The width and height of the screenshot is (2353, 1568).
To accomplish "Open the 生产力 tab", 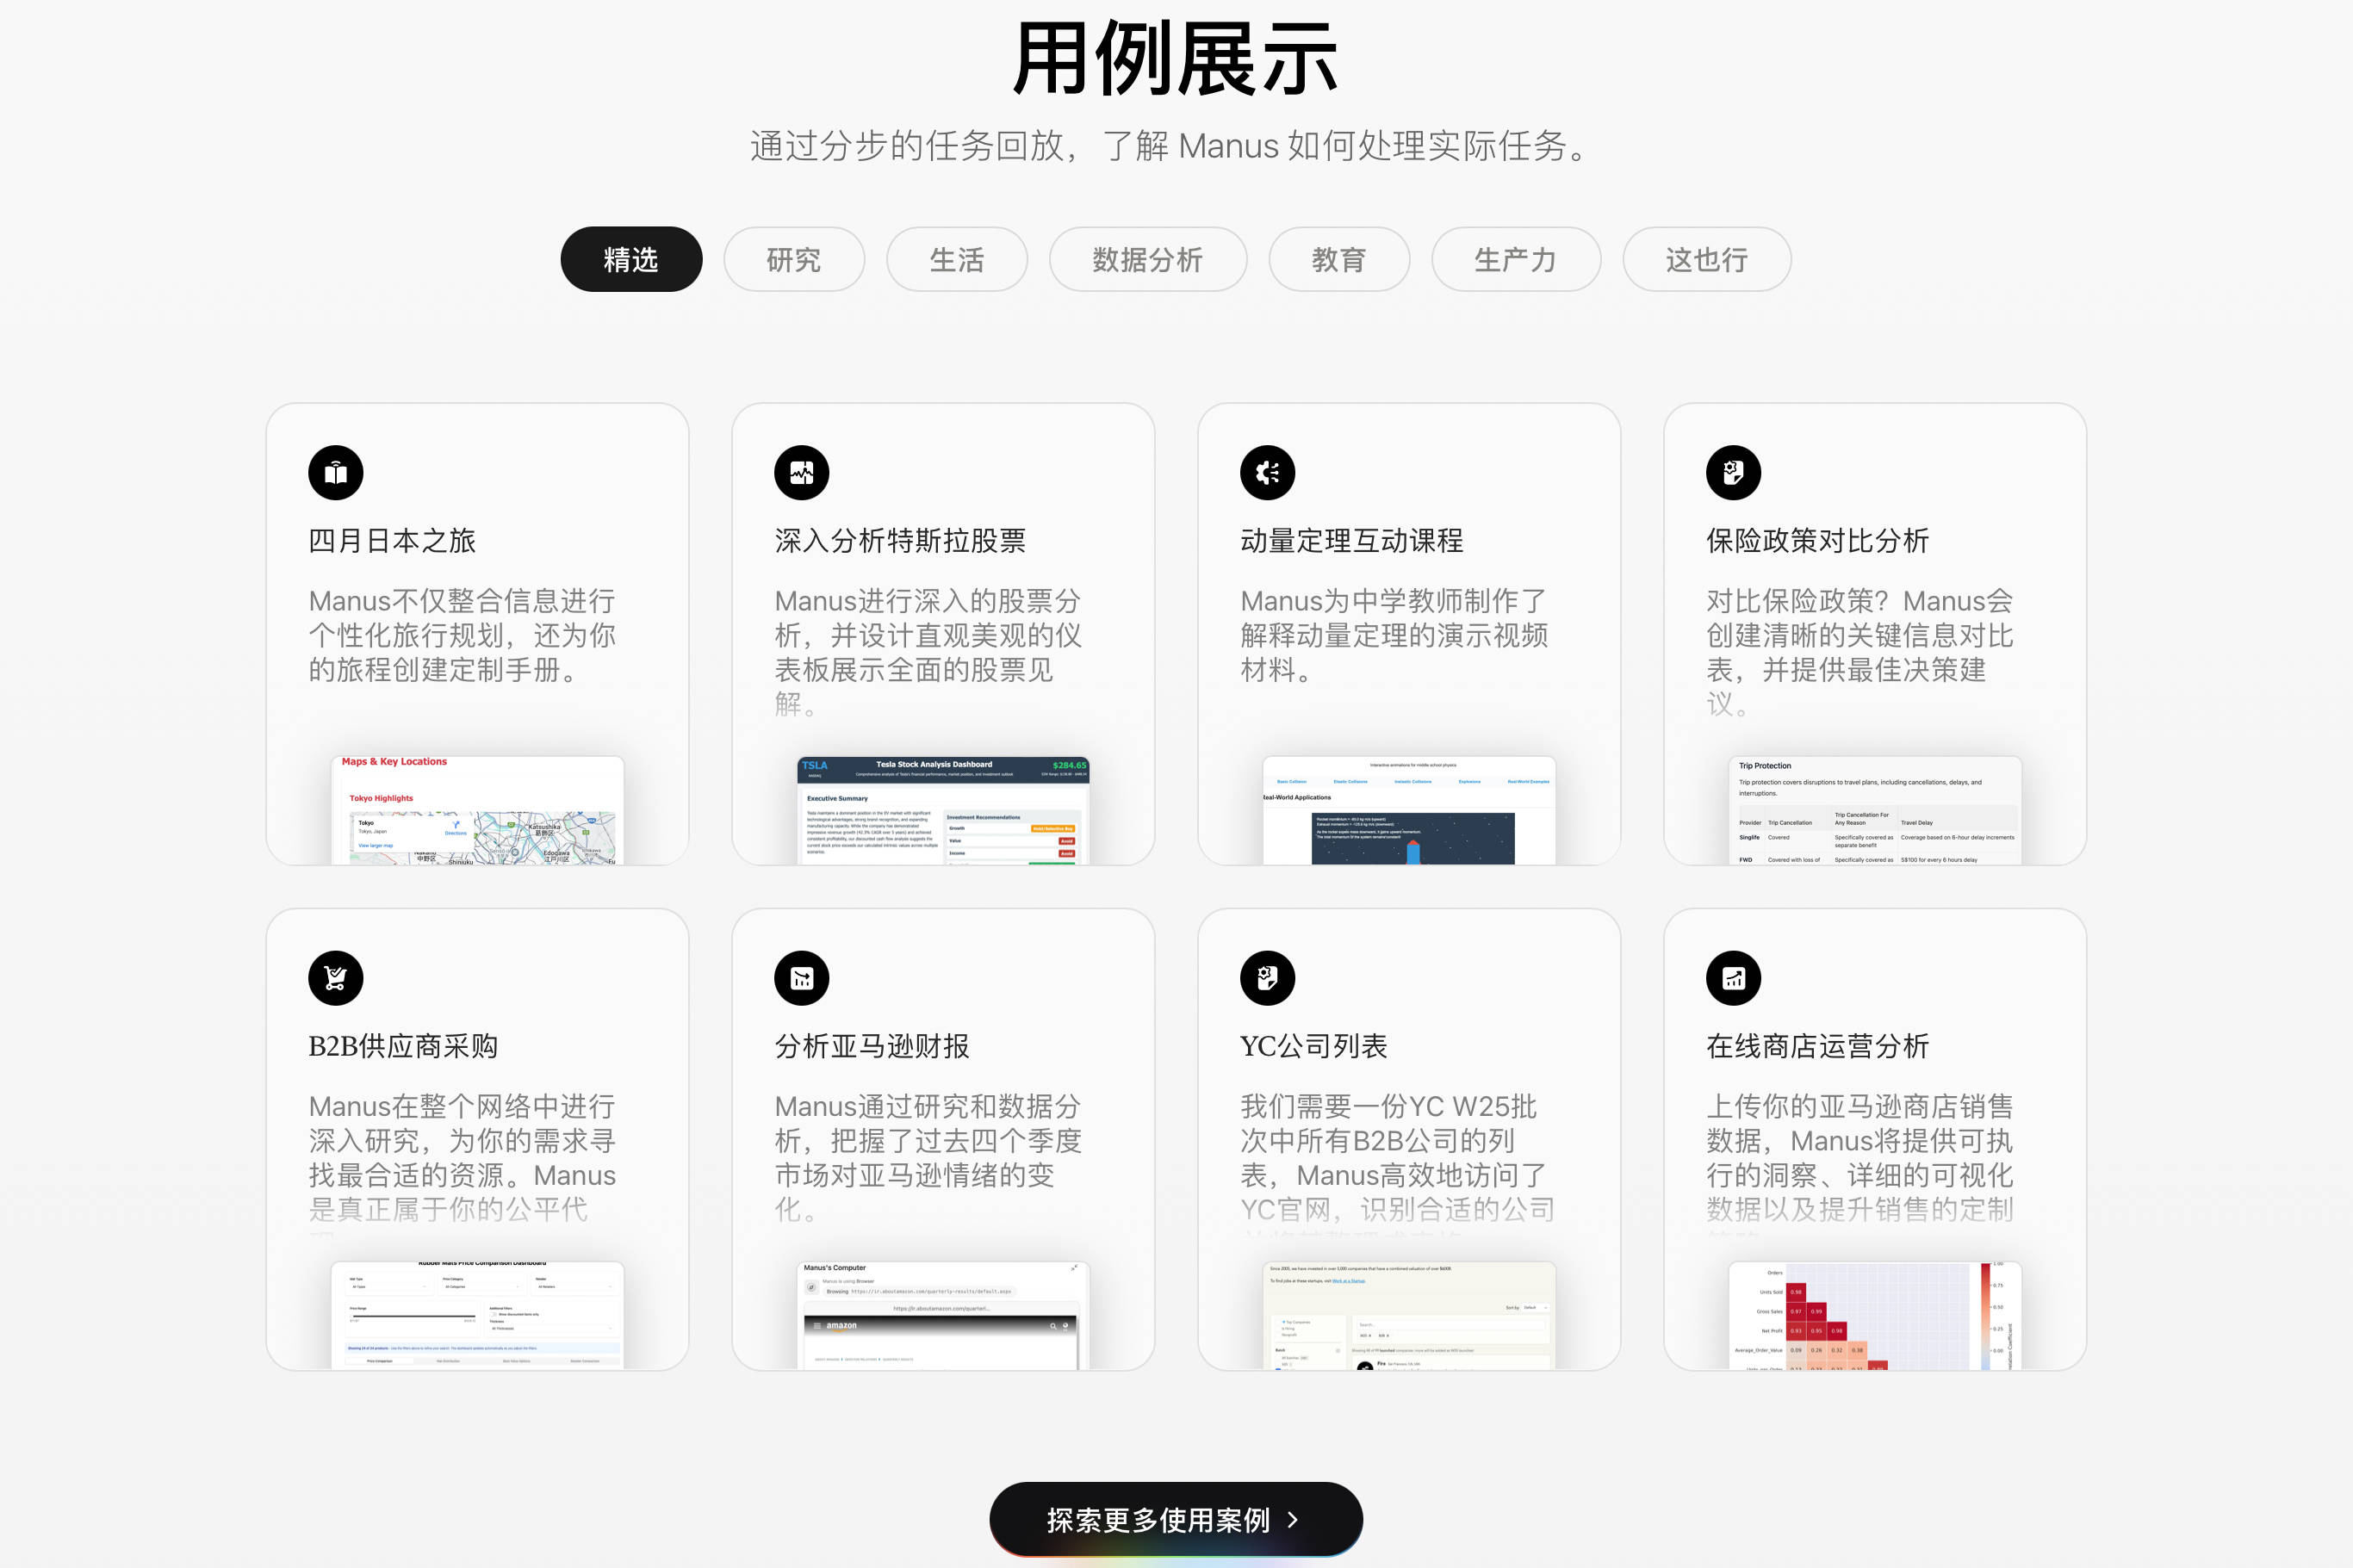I will (x=1516, y=259).
